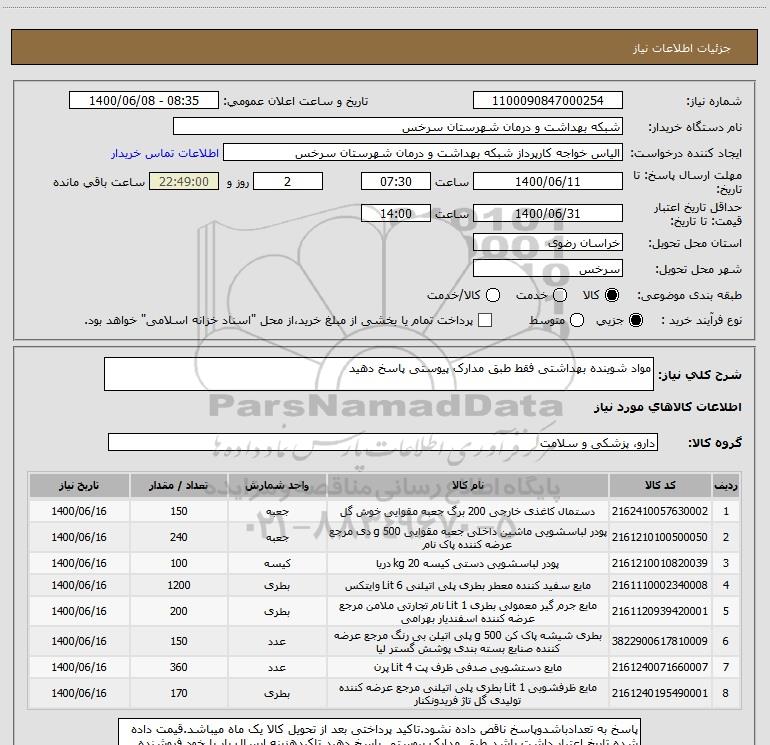The width and height of the screenshot is (770, 745).
Task: Click quantity 1200 in row 4
Action: click(x=179, y=585)
